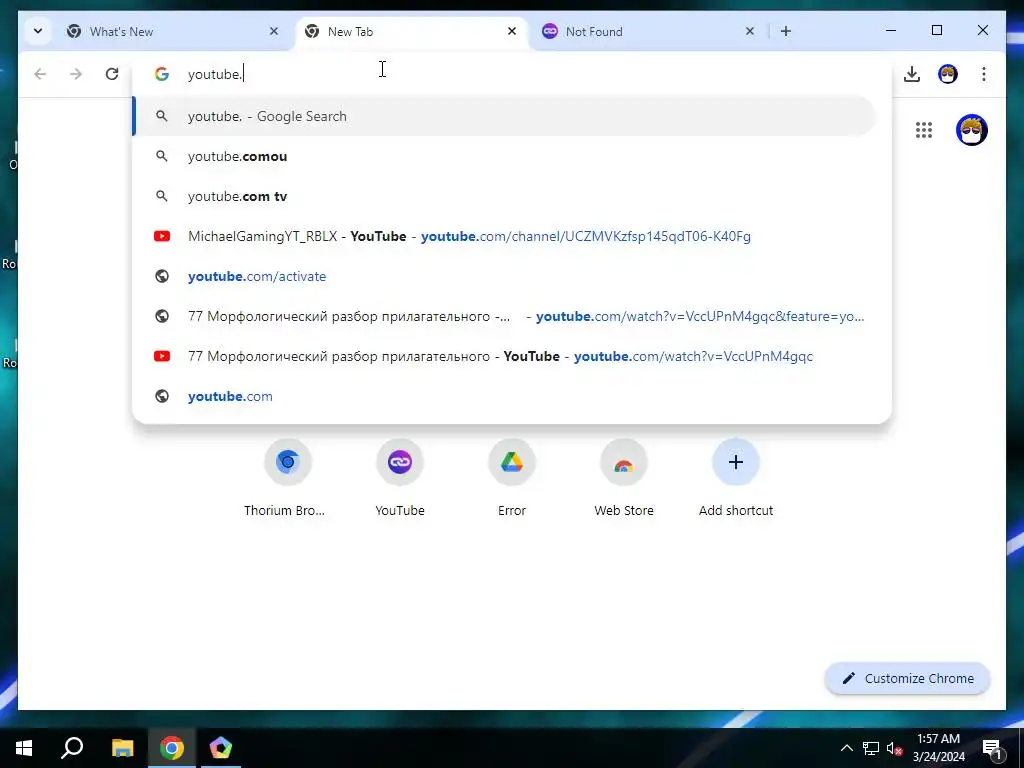This screenshot has height=768, width=1024.
Task: Open the Chrome profile avatar in toolbar
Action: pyautogui.click(x=948, y=74)
